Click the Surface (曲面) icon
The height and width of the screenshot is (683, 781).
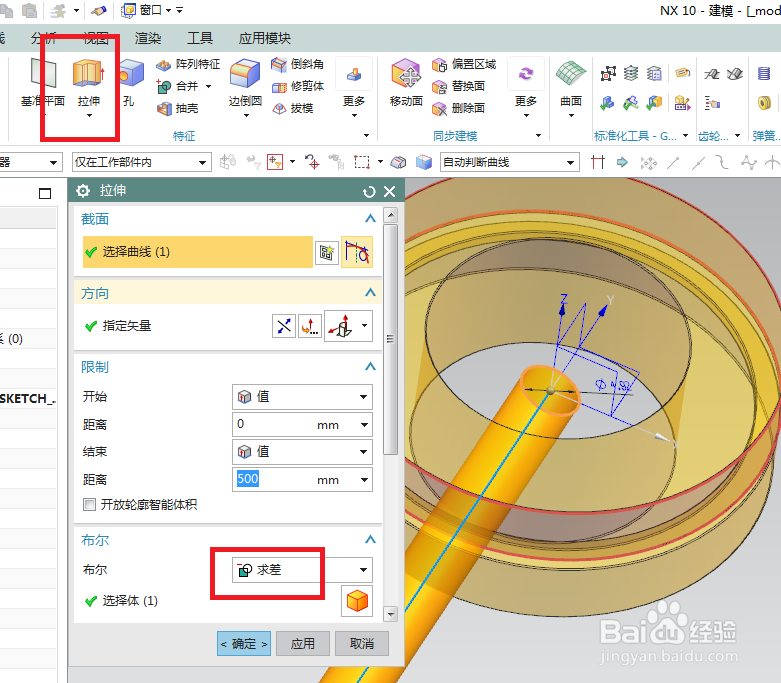point(571,75)
